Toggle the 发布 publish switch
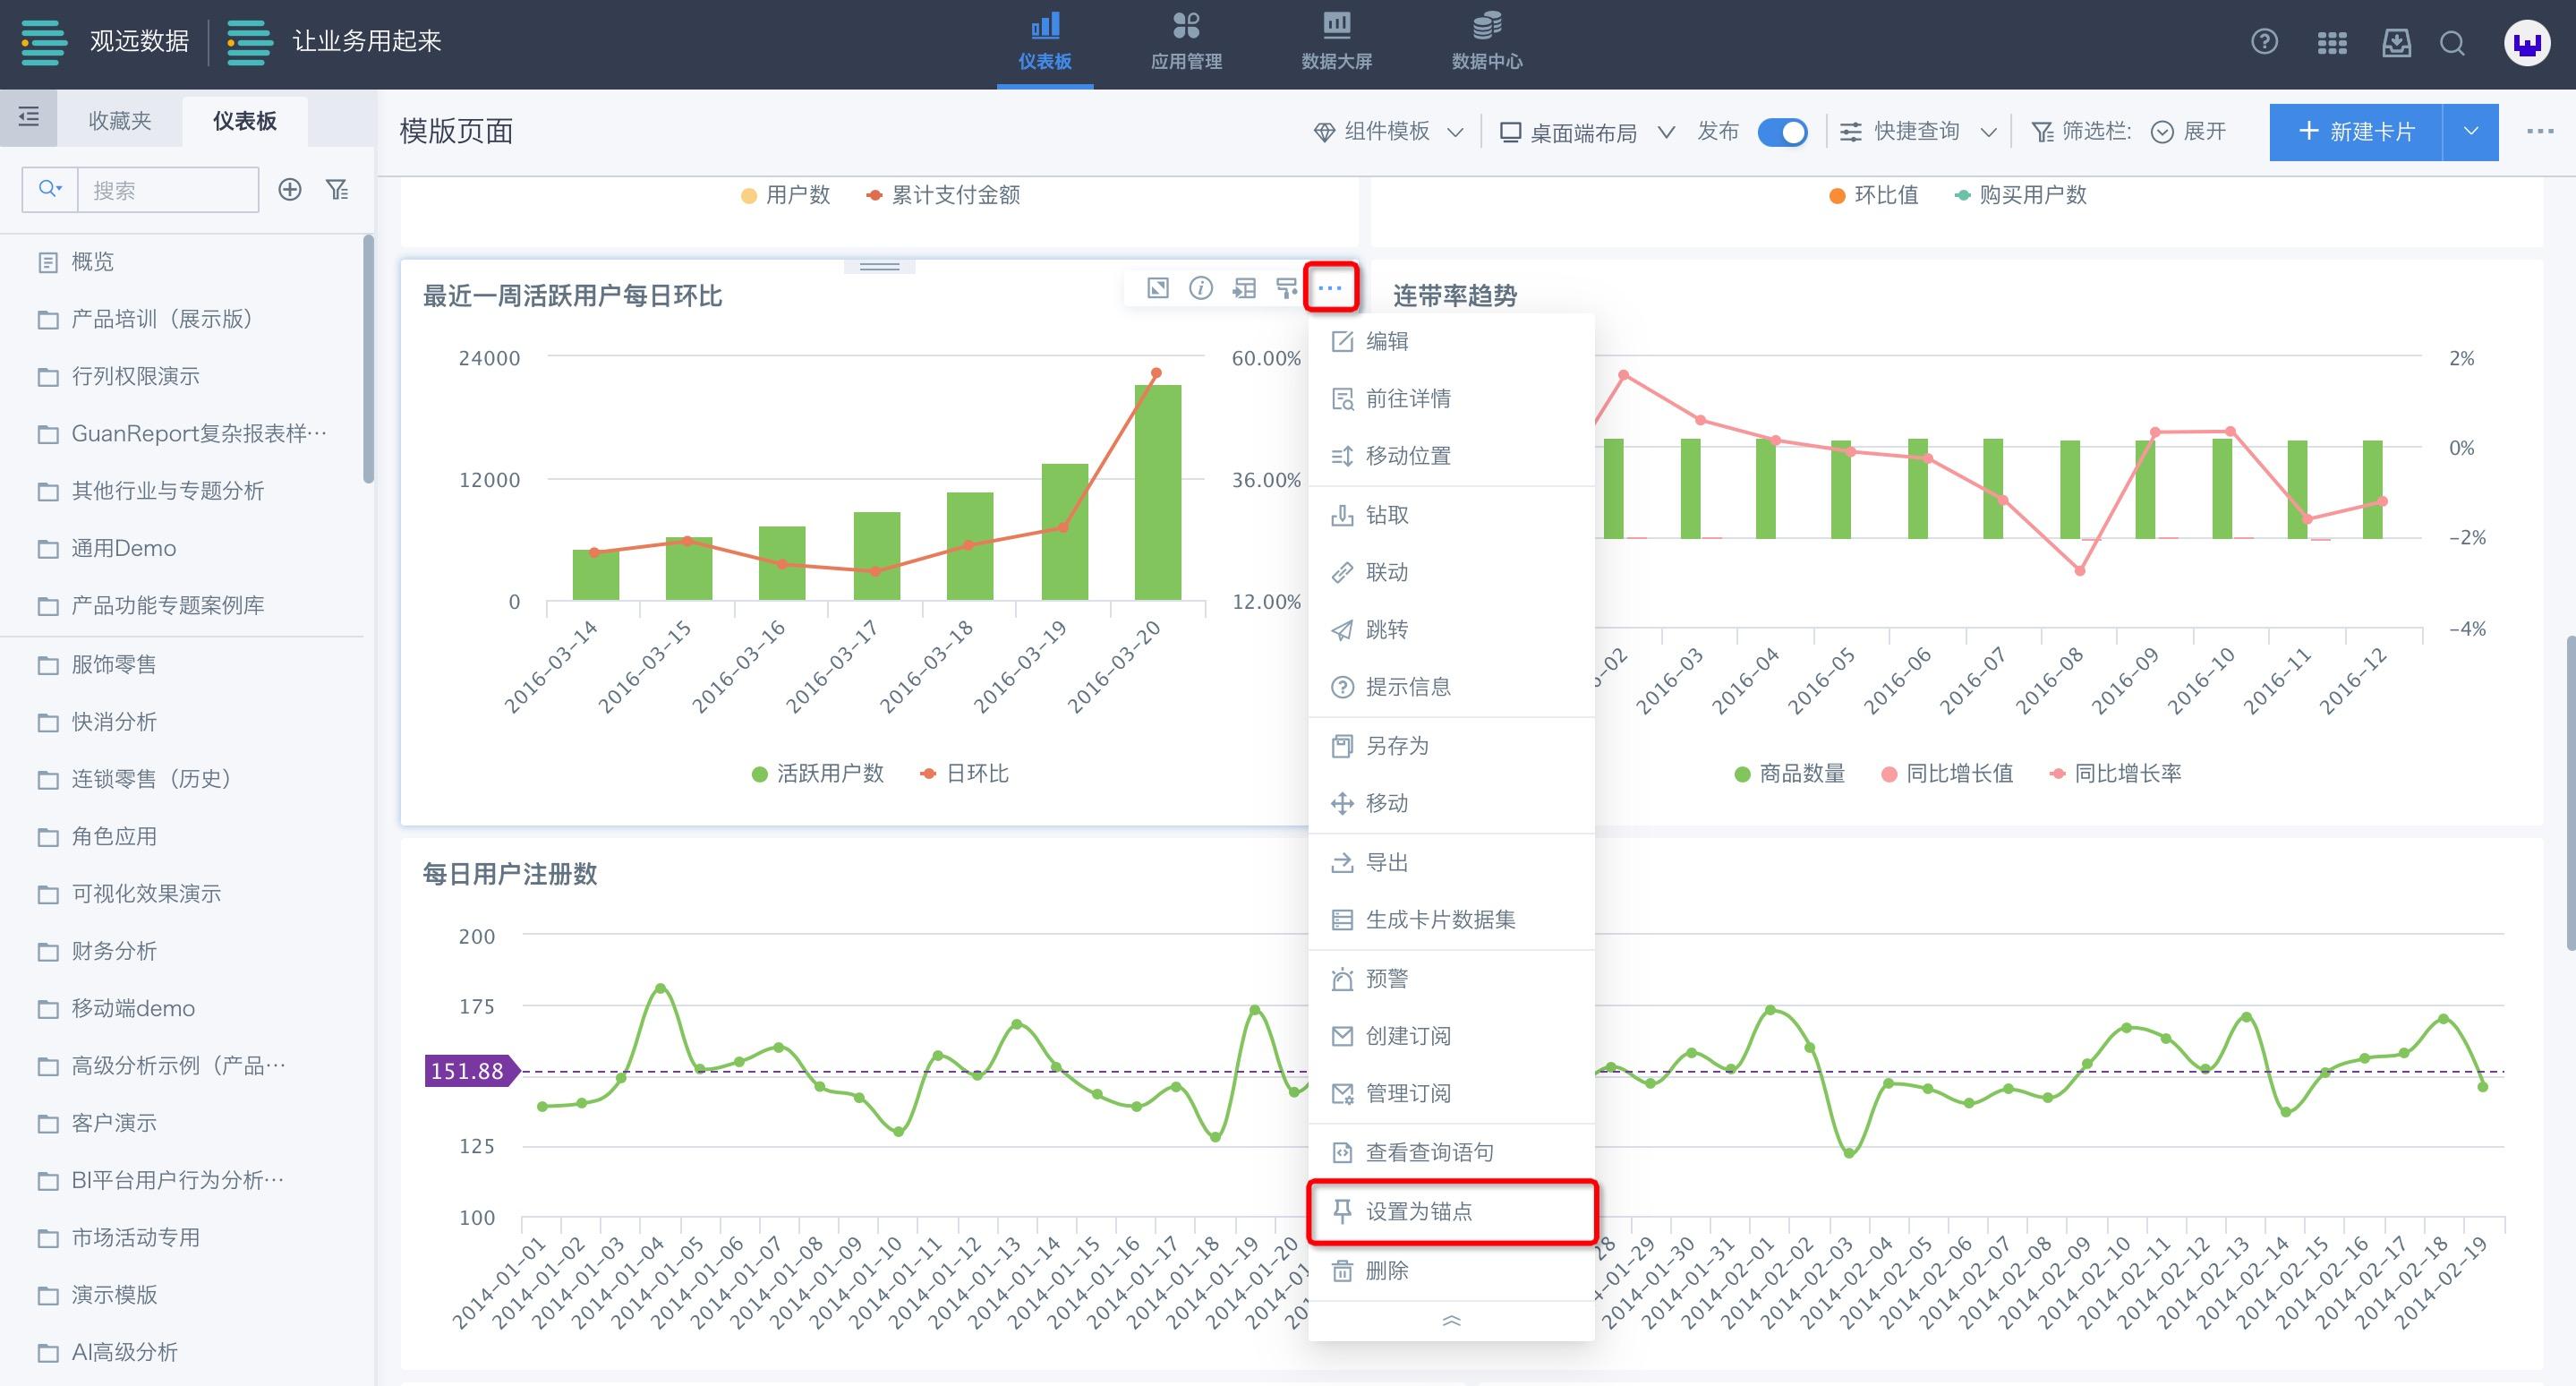The width and height of the screenshot is (2576, 1386). pyautogui.click(x=1782, y=132)
